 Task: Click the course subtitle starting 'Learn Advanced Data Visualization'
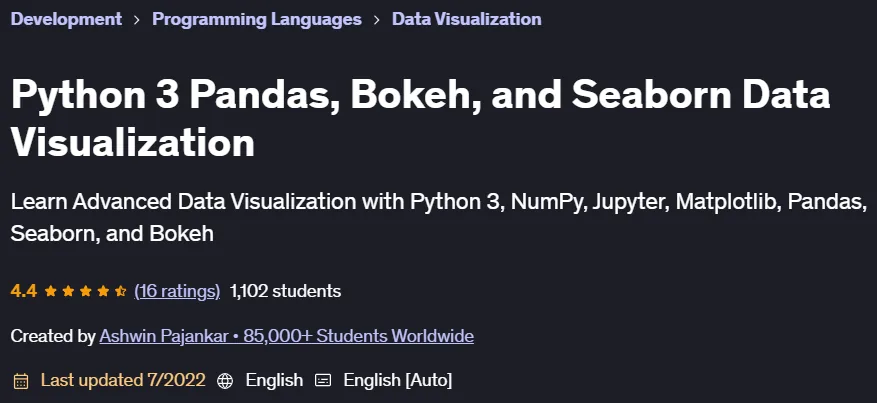pos(438,217)
